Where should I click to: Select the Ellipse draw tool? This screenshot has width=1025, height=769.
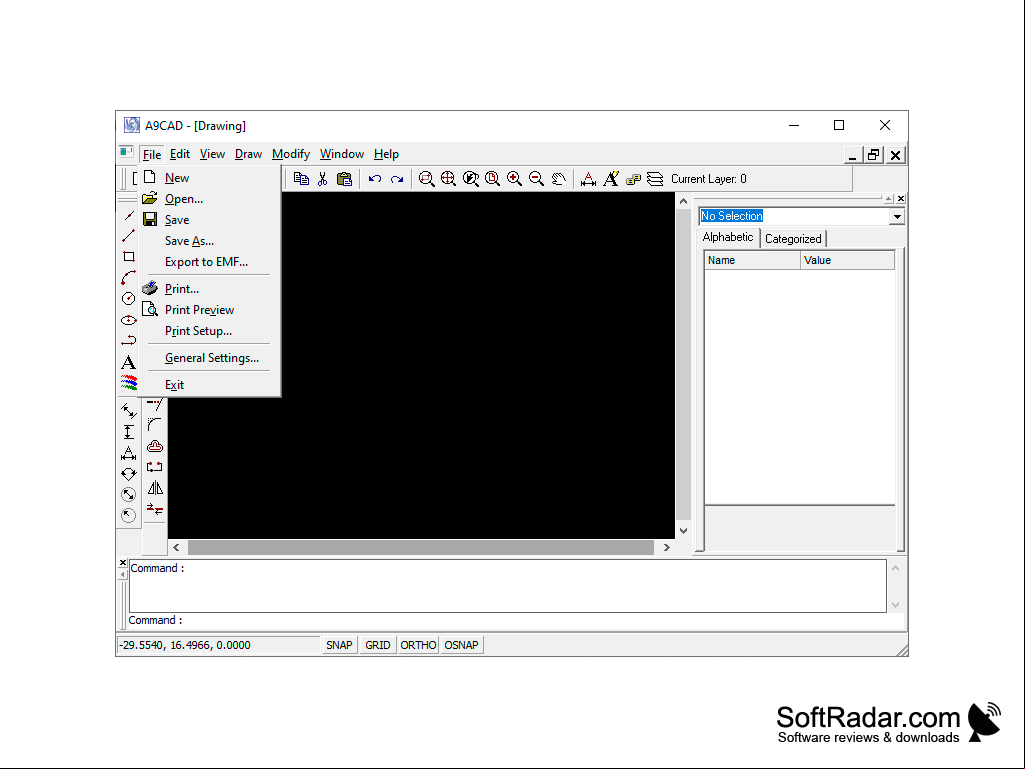(129, 320)
